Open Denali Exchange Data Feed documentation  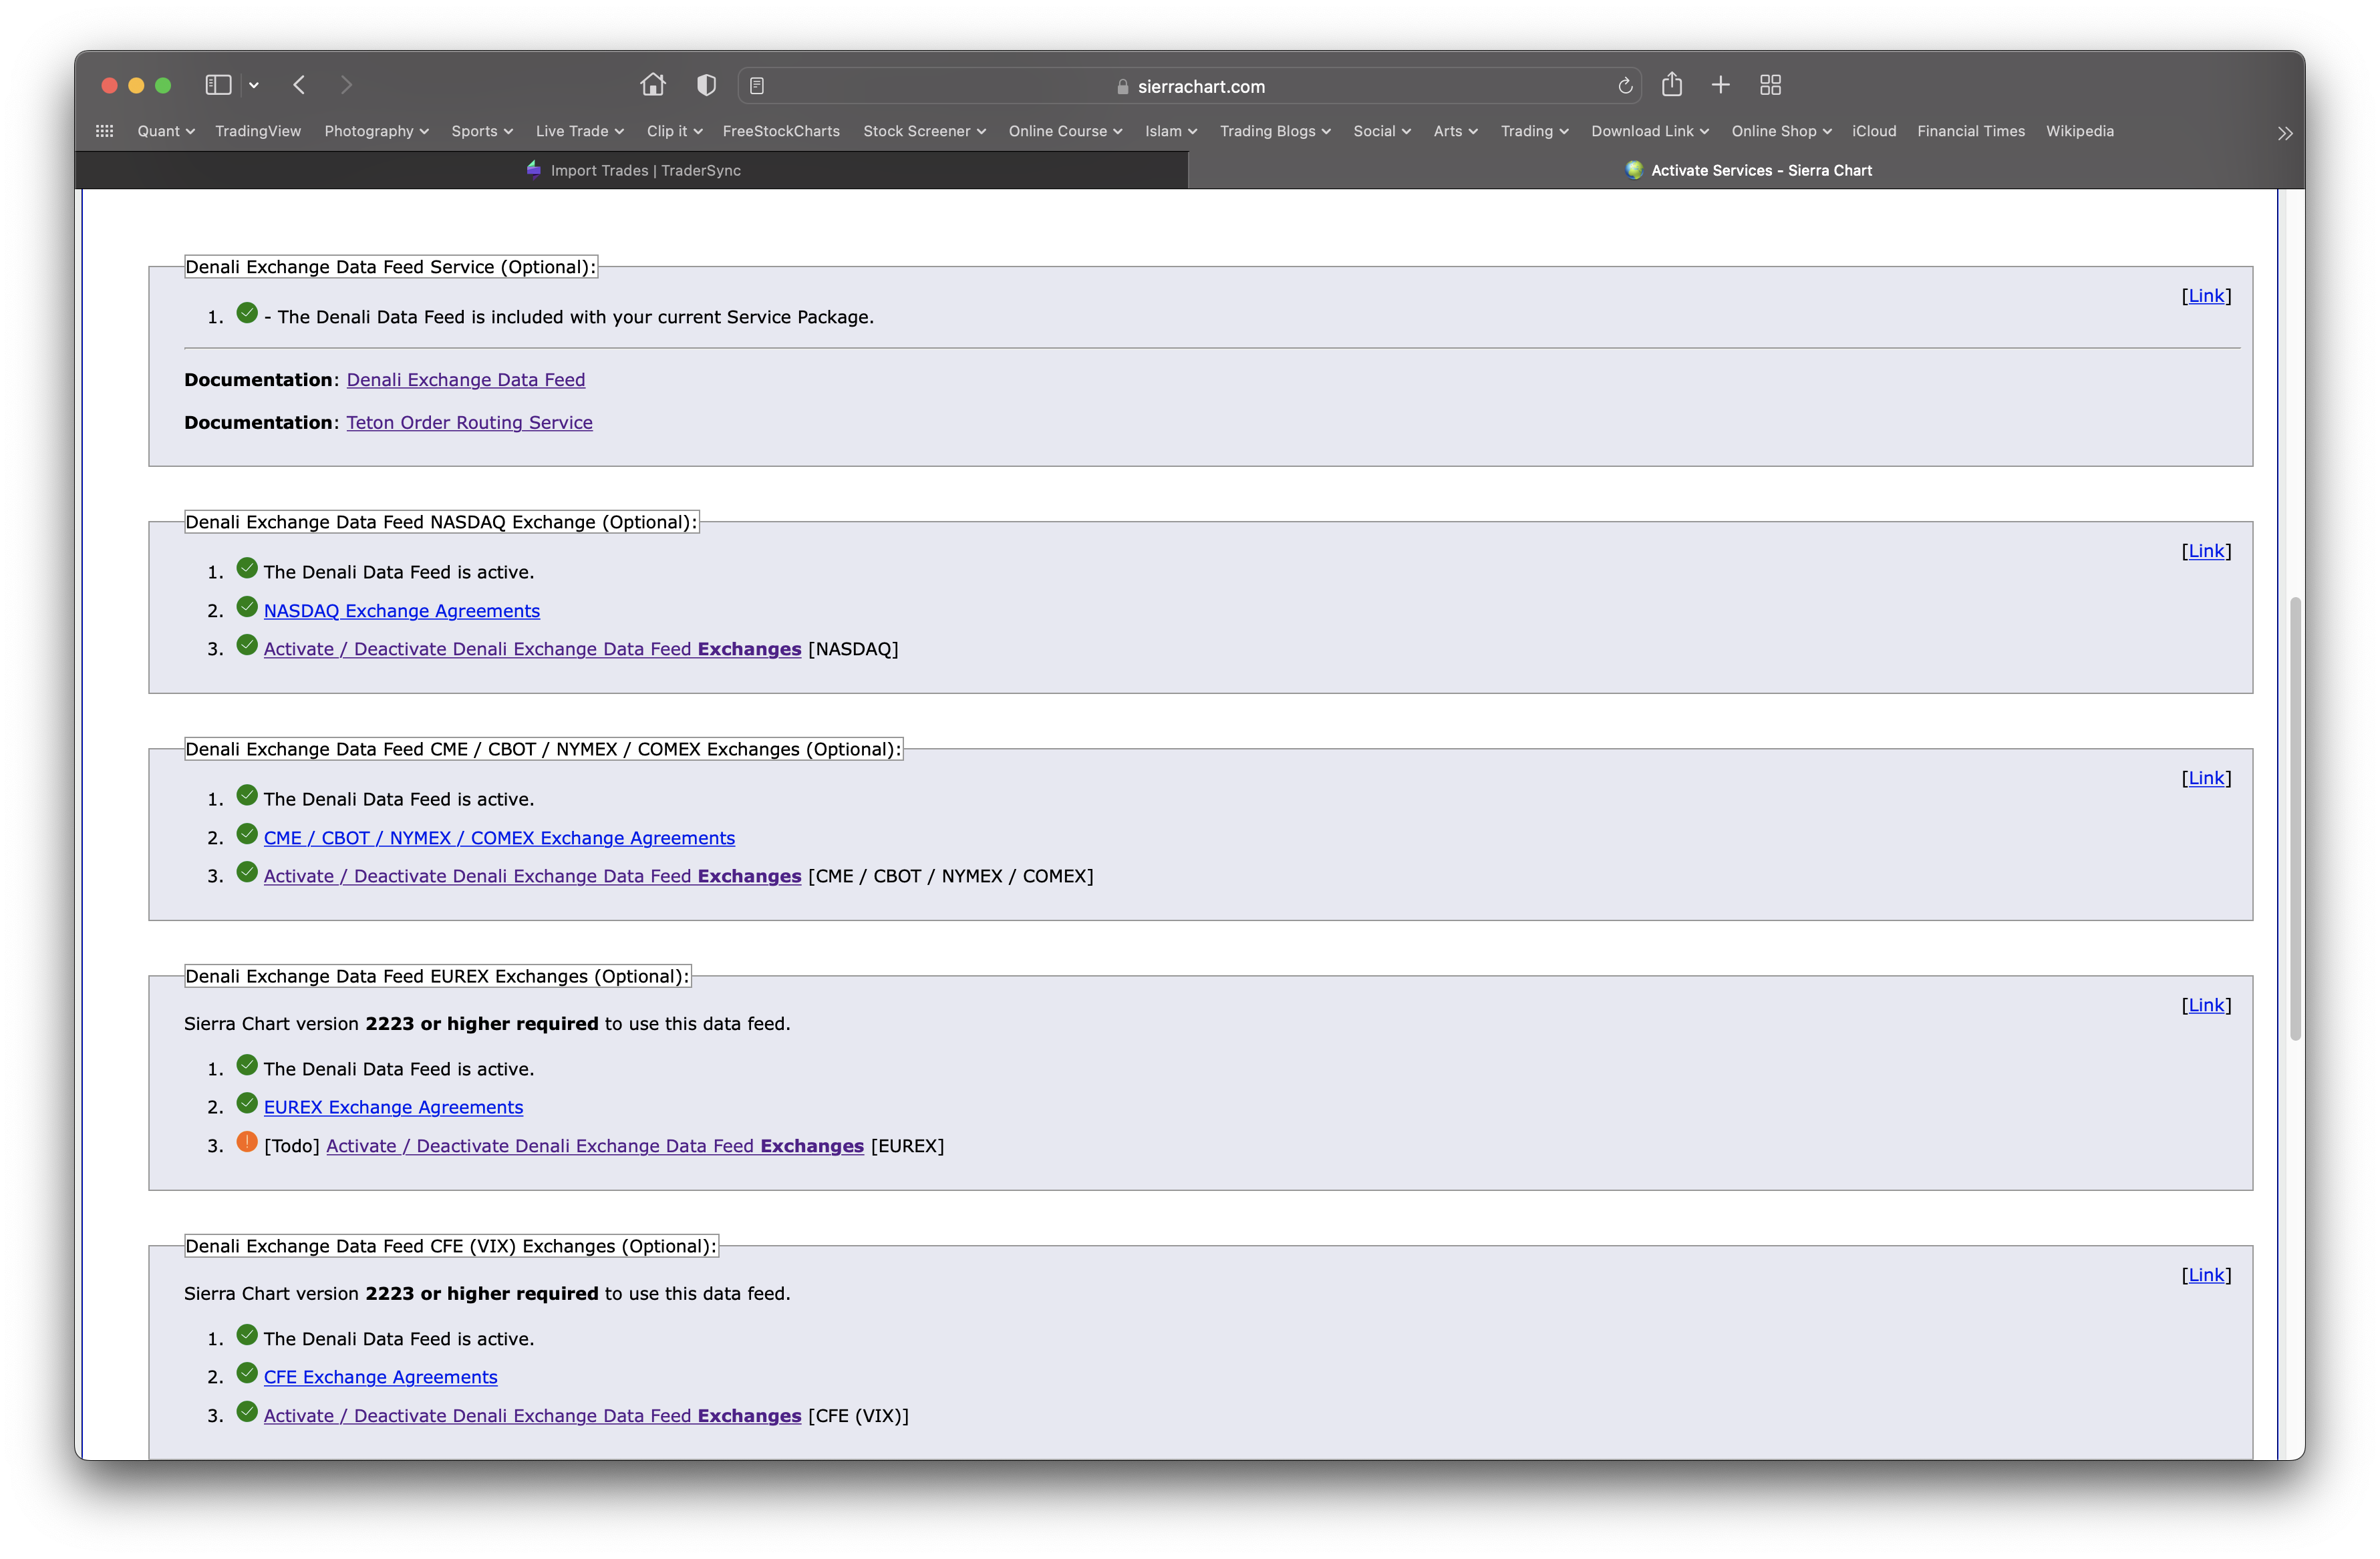tap(466, 380)
